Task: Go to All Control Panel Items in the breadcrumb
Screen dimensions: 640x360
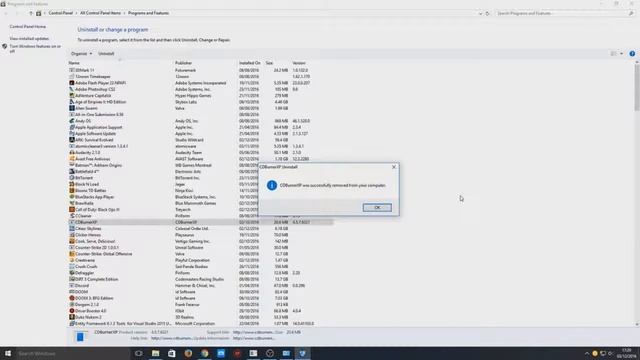Action: click(100, 13)
